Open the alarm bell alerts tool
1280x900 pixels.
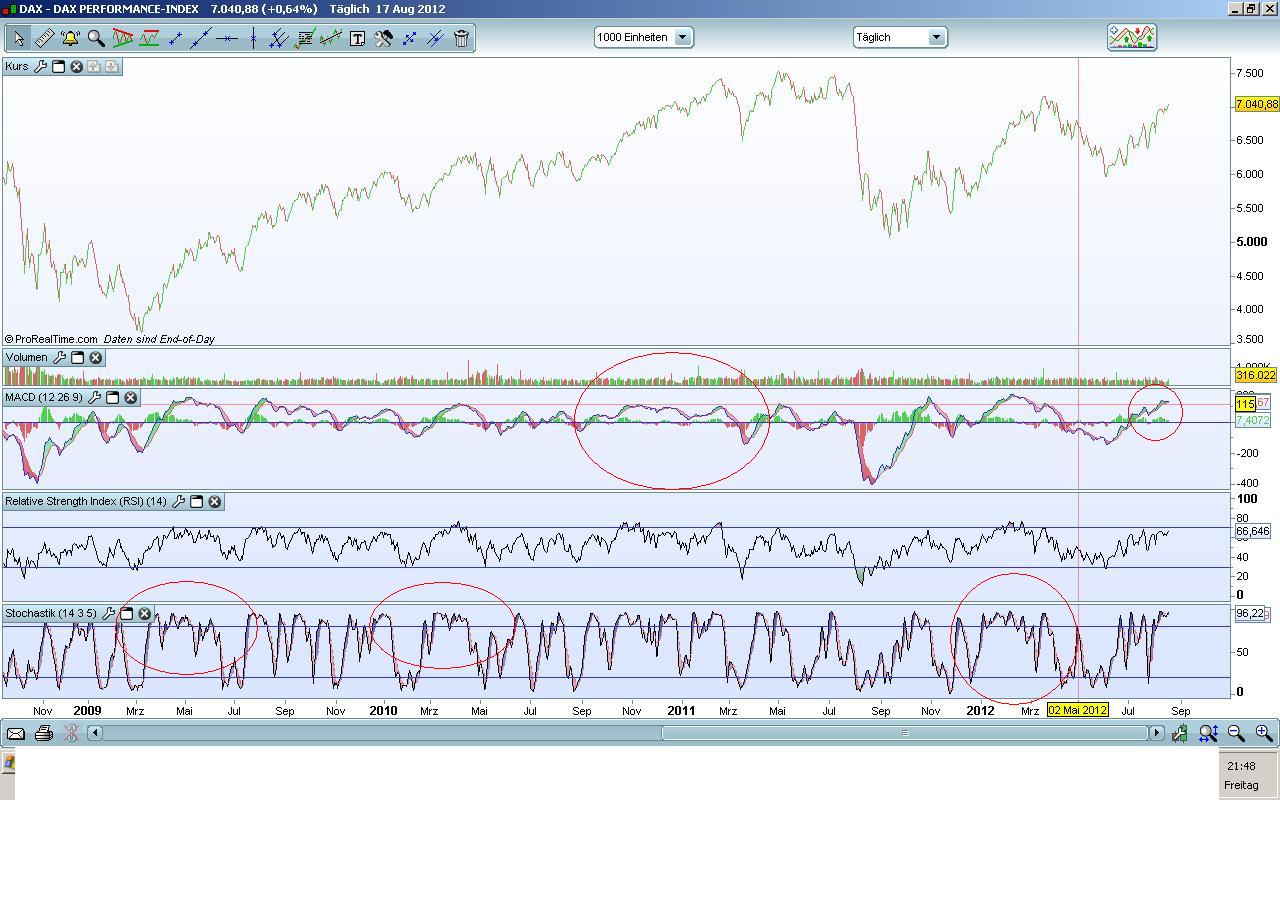pos(70,38)
